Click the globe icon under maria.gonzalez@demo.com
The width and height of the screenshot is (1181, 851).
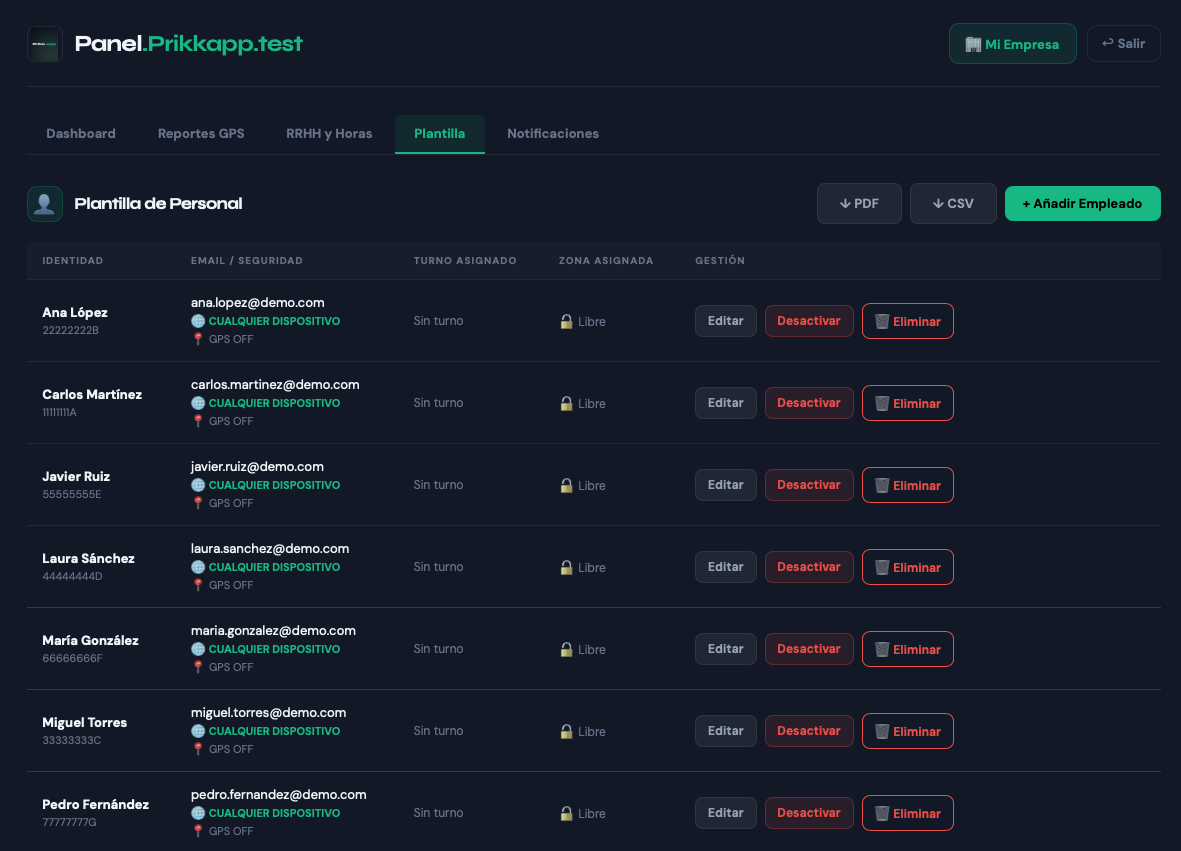click(198, 650)
